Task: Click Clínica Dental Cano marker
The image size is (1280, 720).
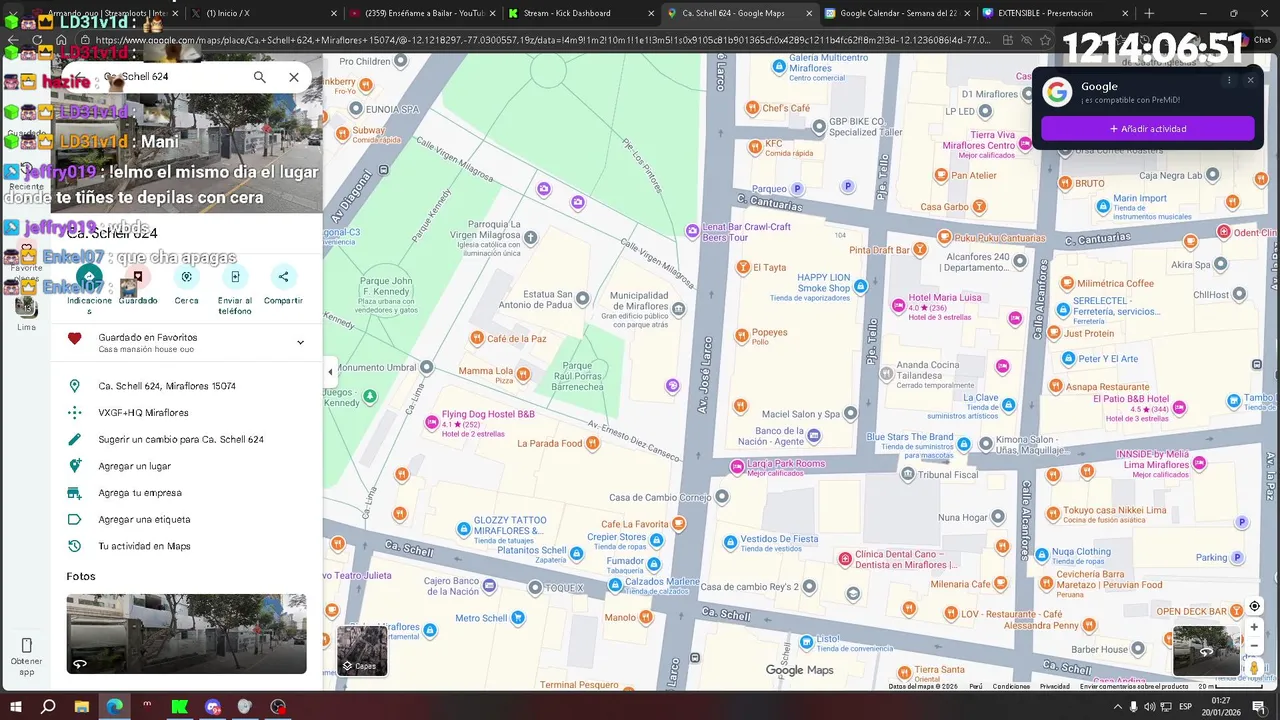Action: point(845,558)
